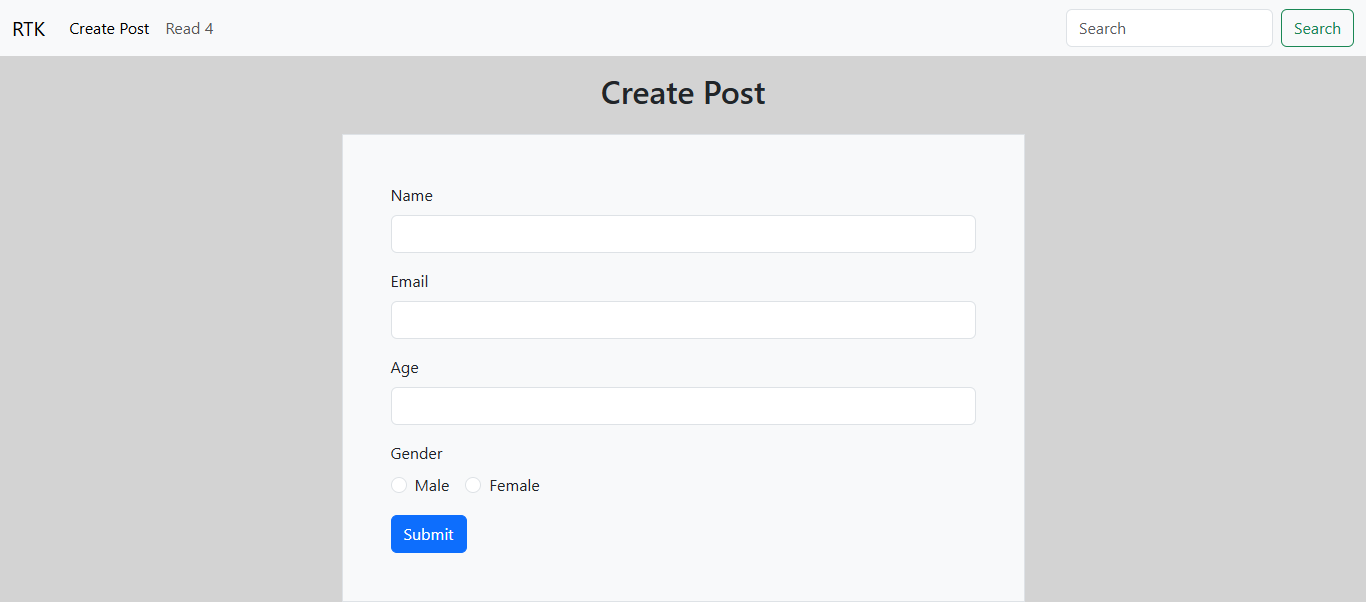The width and height of the screenshot is (1366, 607).
Task: Click the RTK brand logo link
Action: [x=28, y=29]
